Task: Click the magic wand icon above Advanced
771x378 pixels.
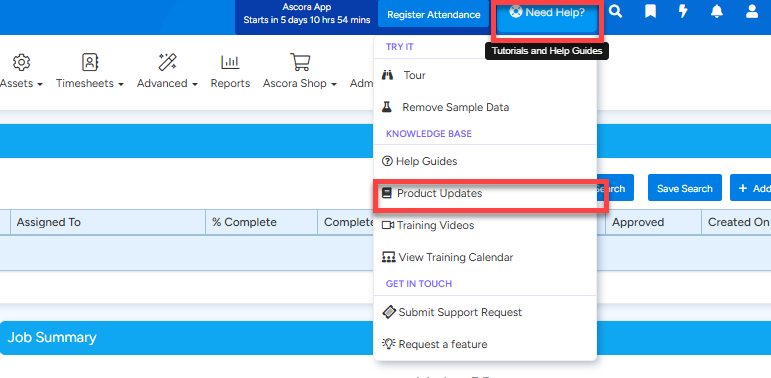Action: (x=167, y=62)
